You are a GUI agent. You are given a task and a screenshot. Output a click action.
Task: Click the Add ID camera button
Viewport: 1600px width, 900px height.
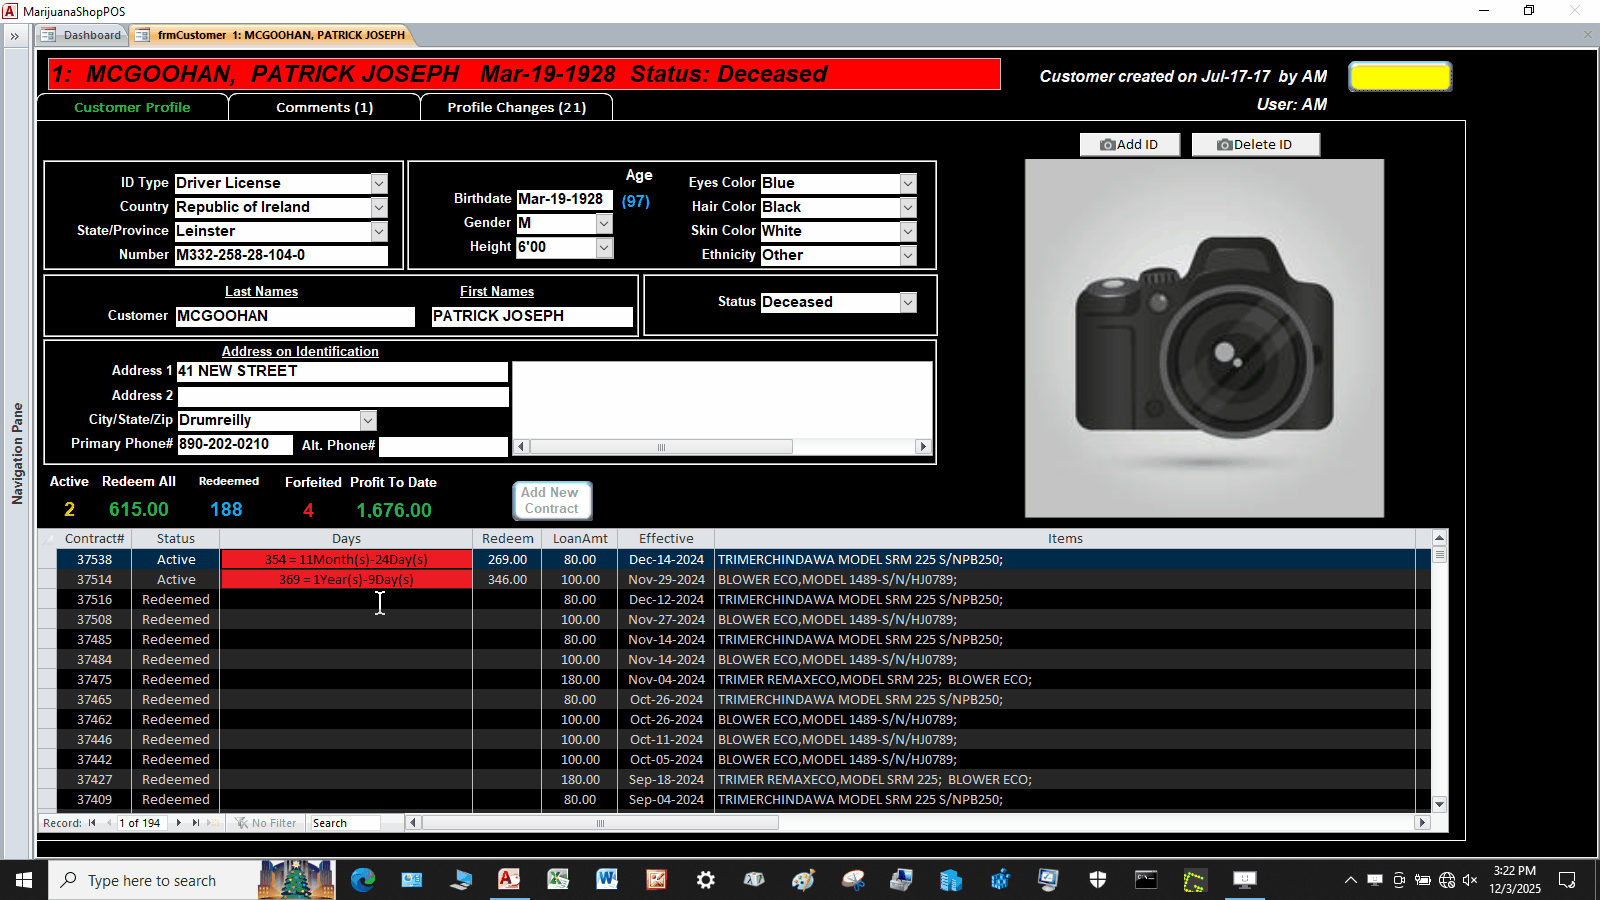[x=1130, y=145]
